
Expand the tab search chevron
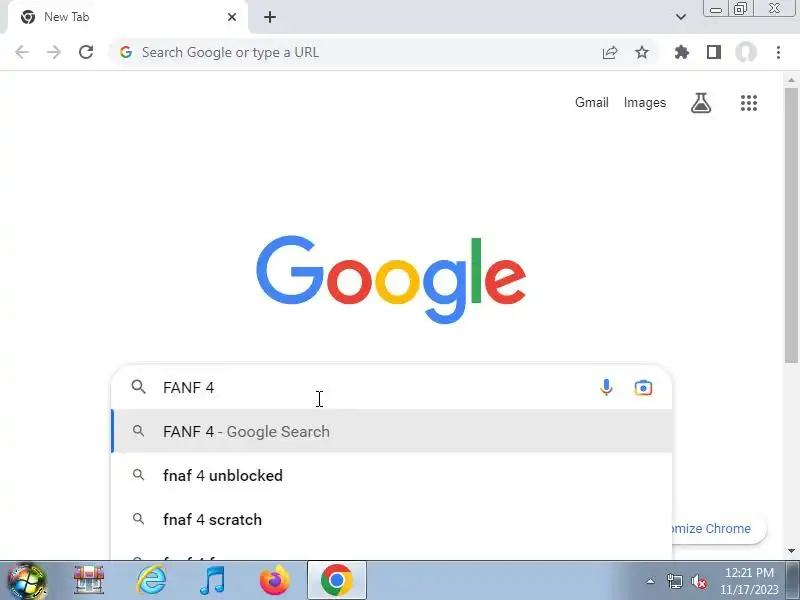tap(681, 17)
